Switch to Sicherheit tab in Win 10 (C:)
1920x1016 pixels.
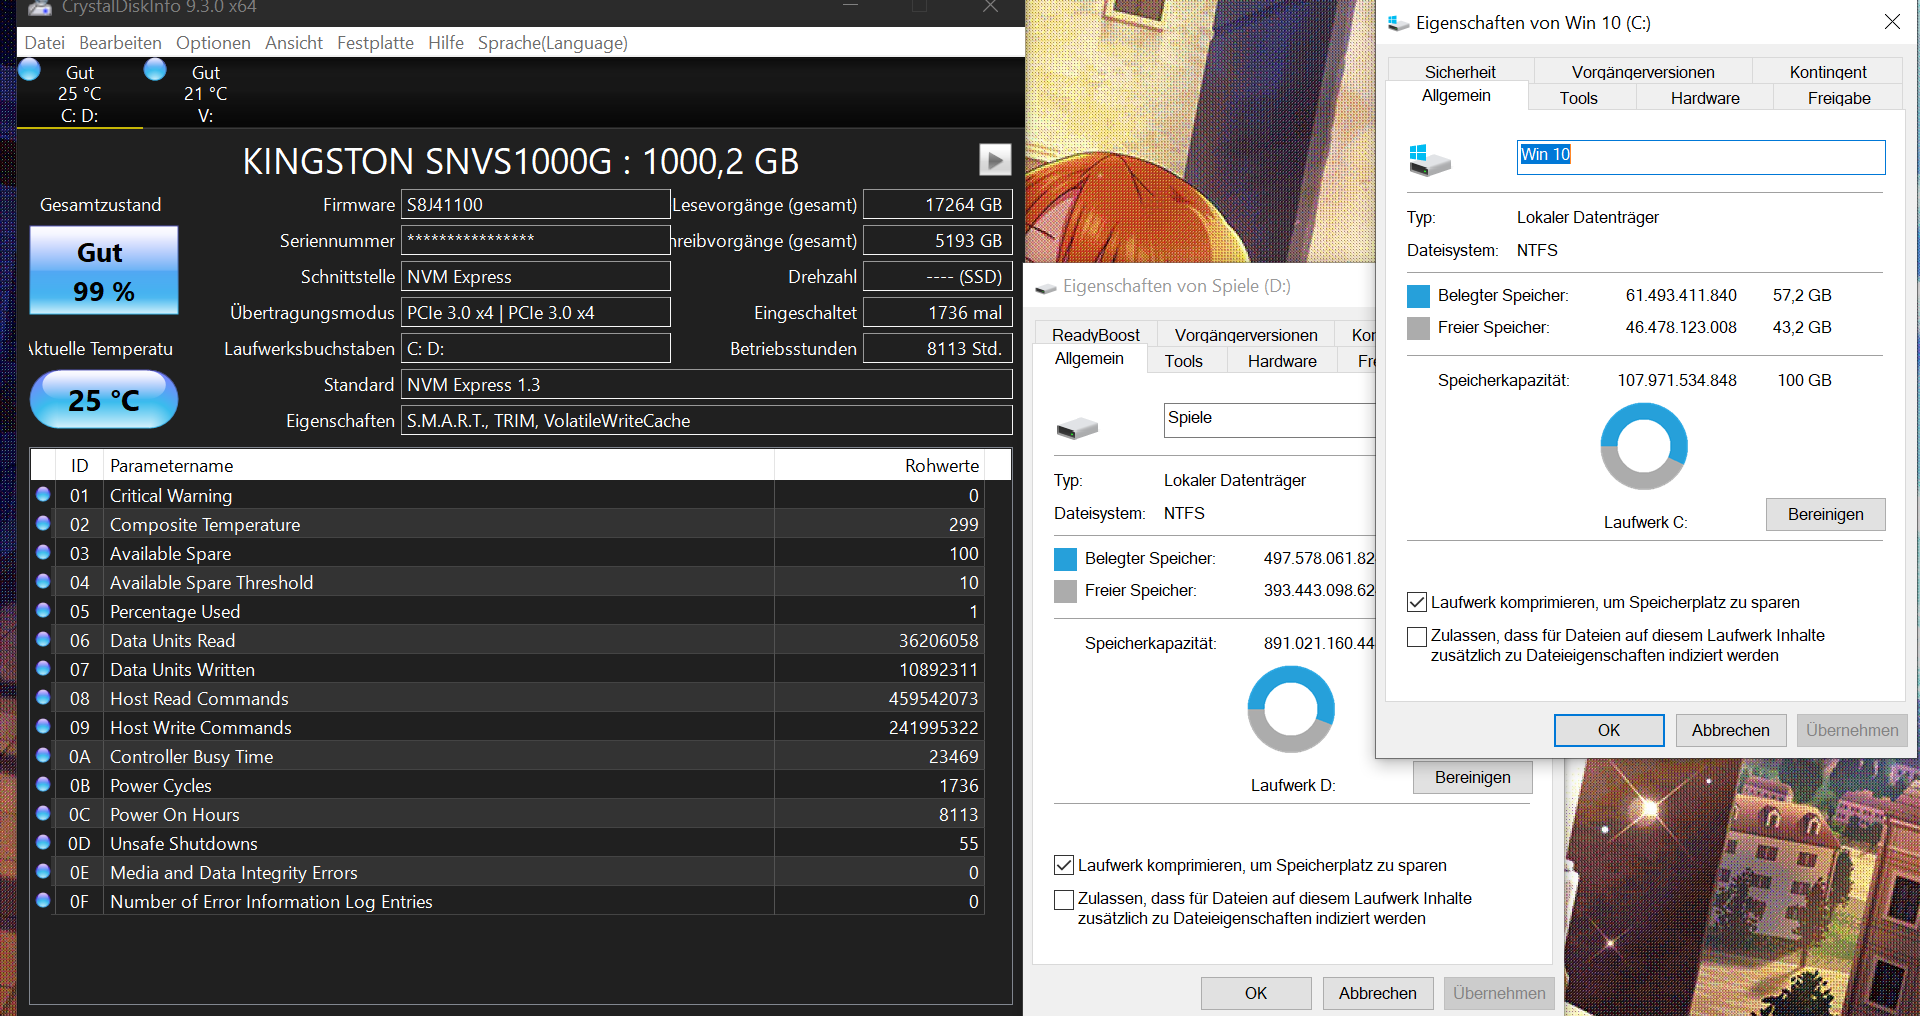point(1460,71)
